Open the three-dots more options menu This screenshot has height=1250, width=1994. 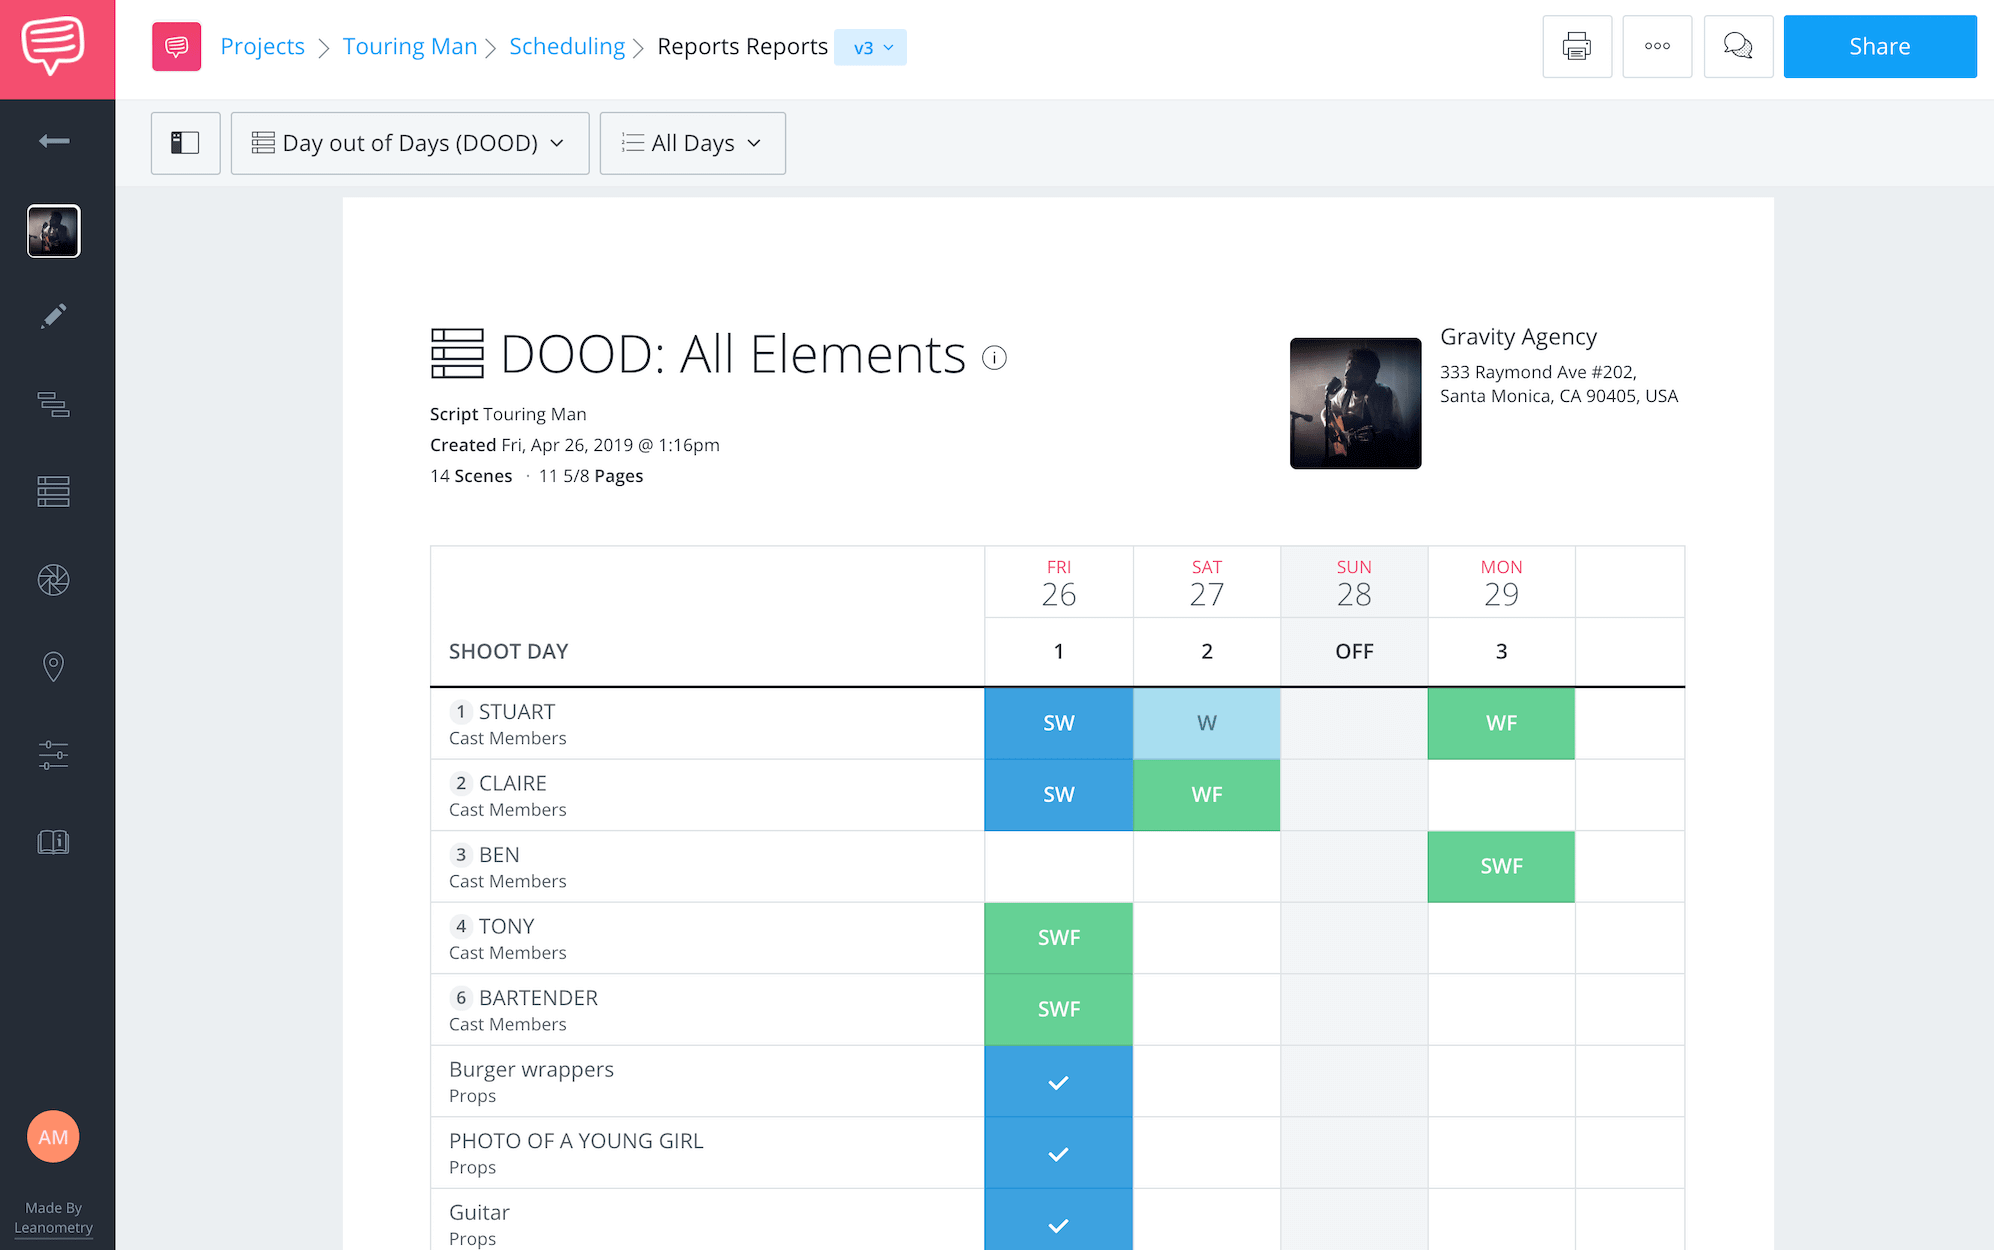click(1657, 47)
